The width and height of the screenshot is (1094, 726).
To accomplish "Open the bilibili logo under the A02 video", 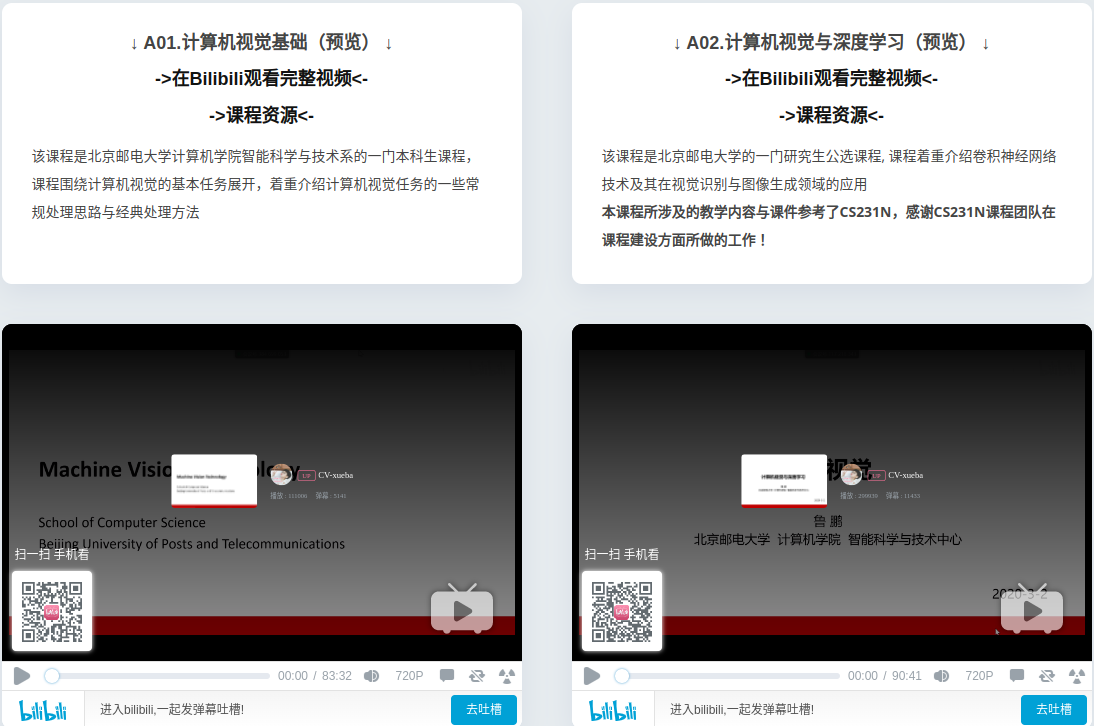I will coord(613,710).
